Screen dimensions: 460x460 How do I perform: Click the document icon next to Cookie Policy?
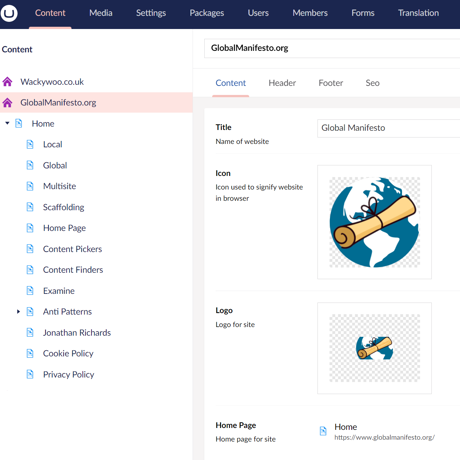[x=30, y=353]
